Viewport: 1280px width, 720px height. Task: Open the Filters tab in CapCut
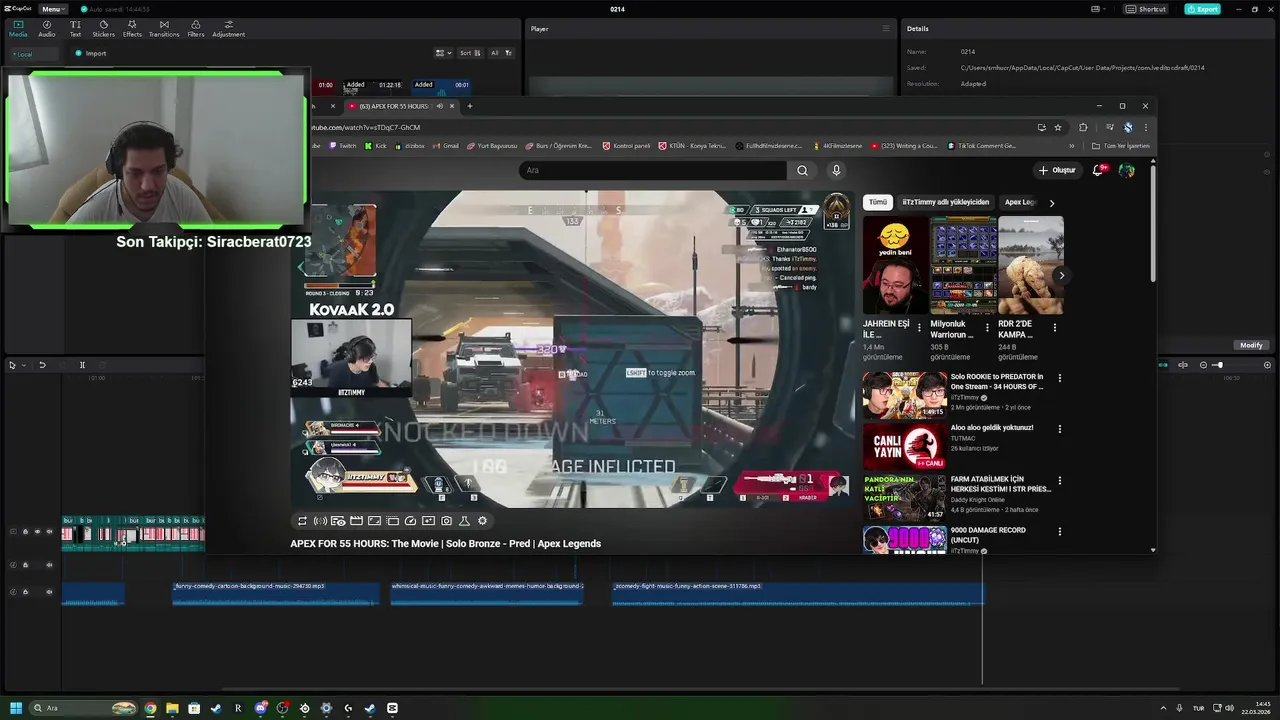[196, 28]
